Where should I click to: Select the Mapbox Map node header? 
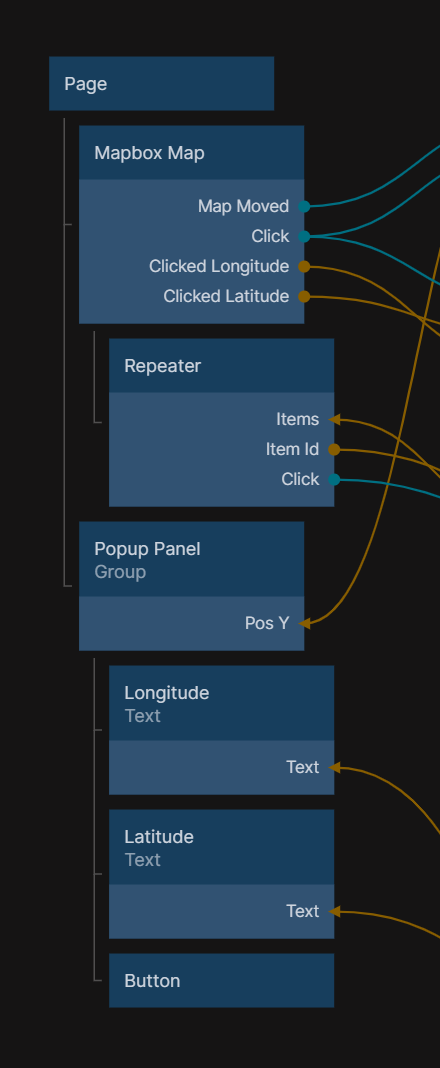click(x=191, y=153)
